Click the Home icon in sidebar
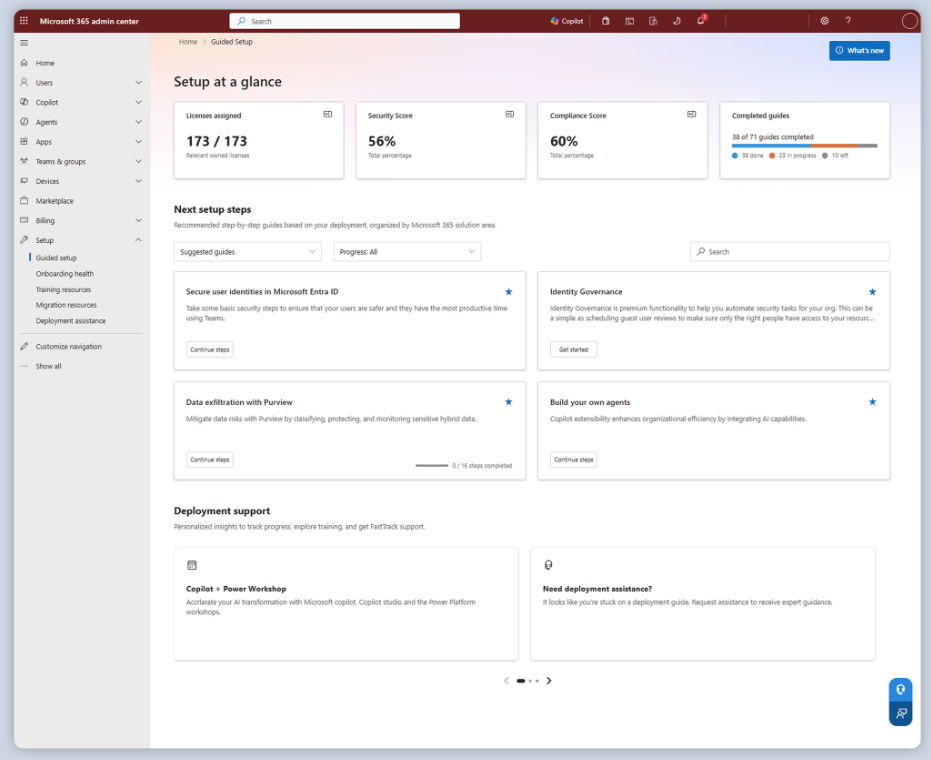Screen dimensions: 931x760 tap(24, 63)
